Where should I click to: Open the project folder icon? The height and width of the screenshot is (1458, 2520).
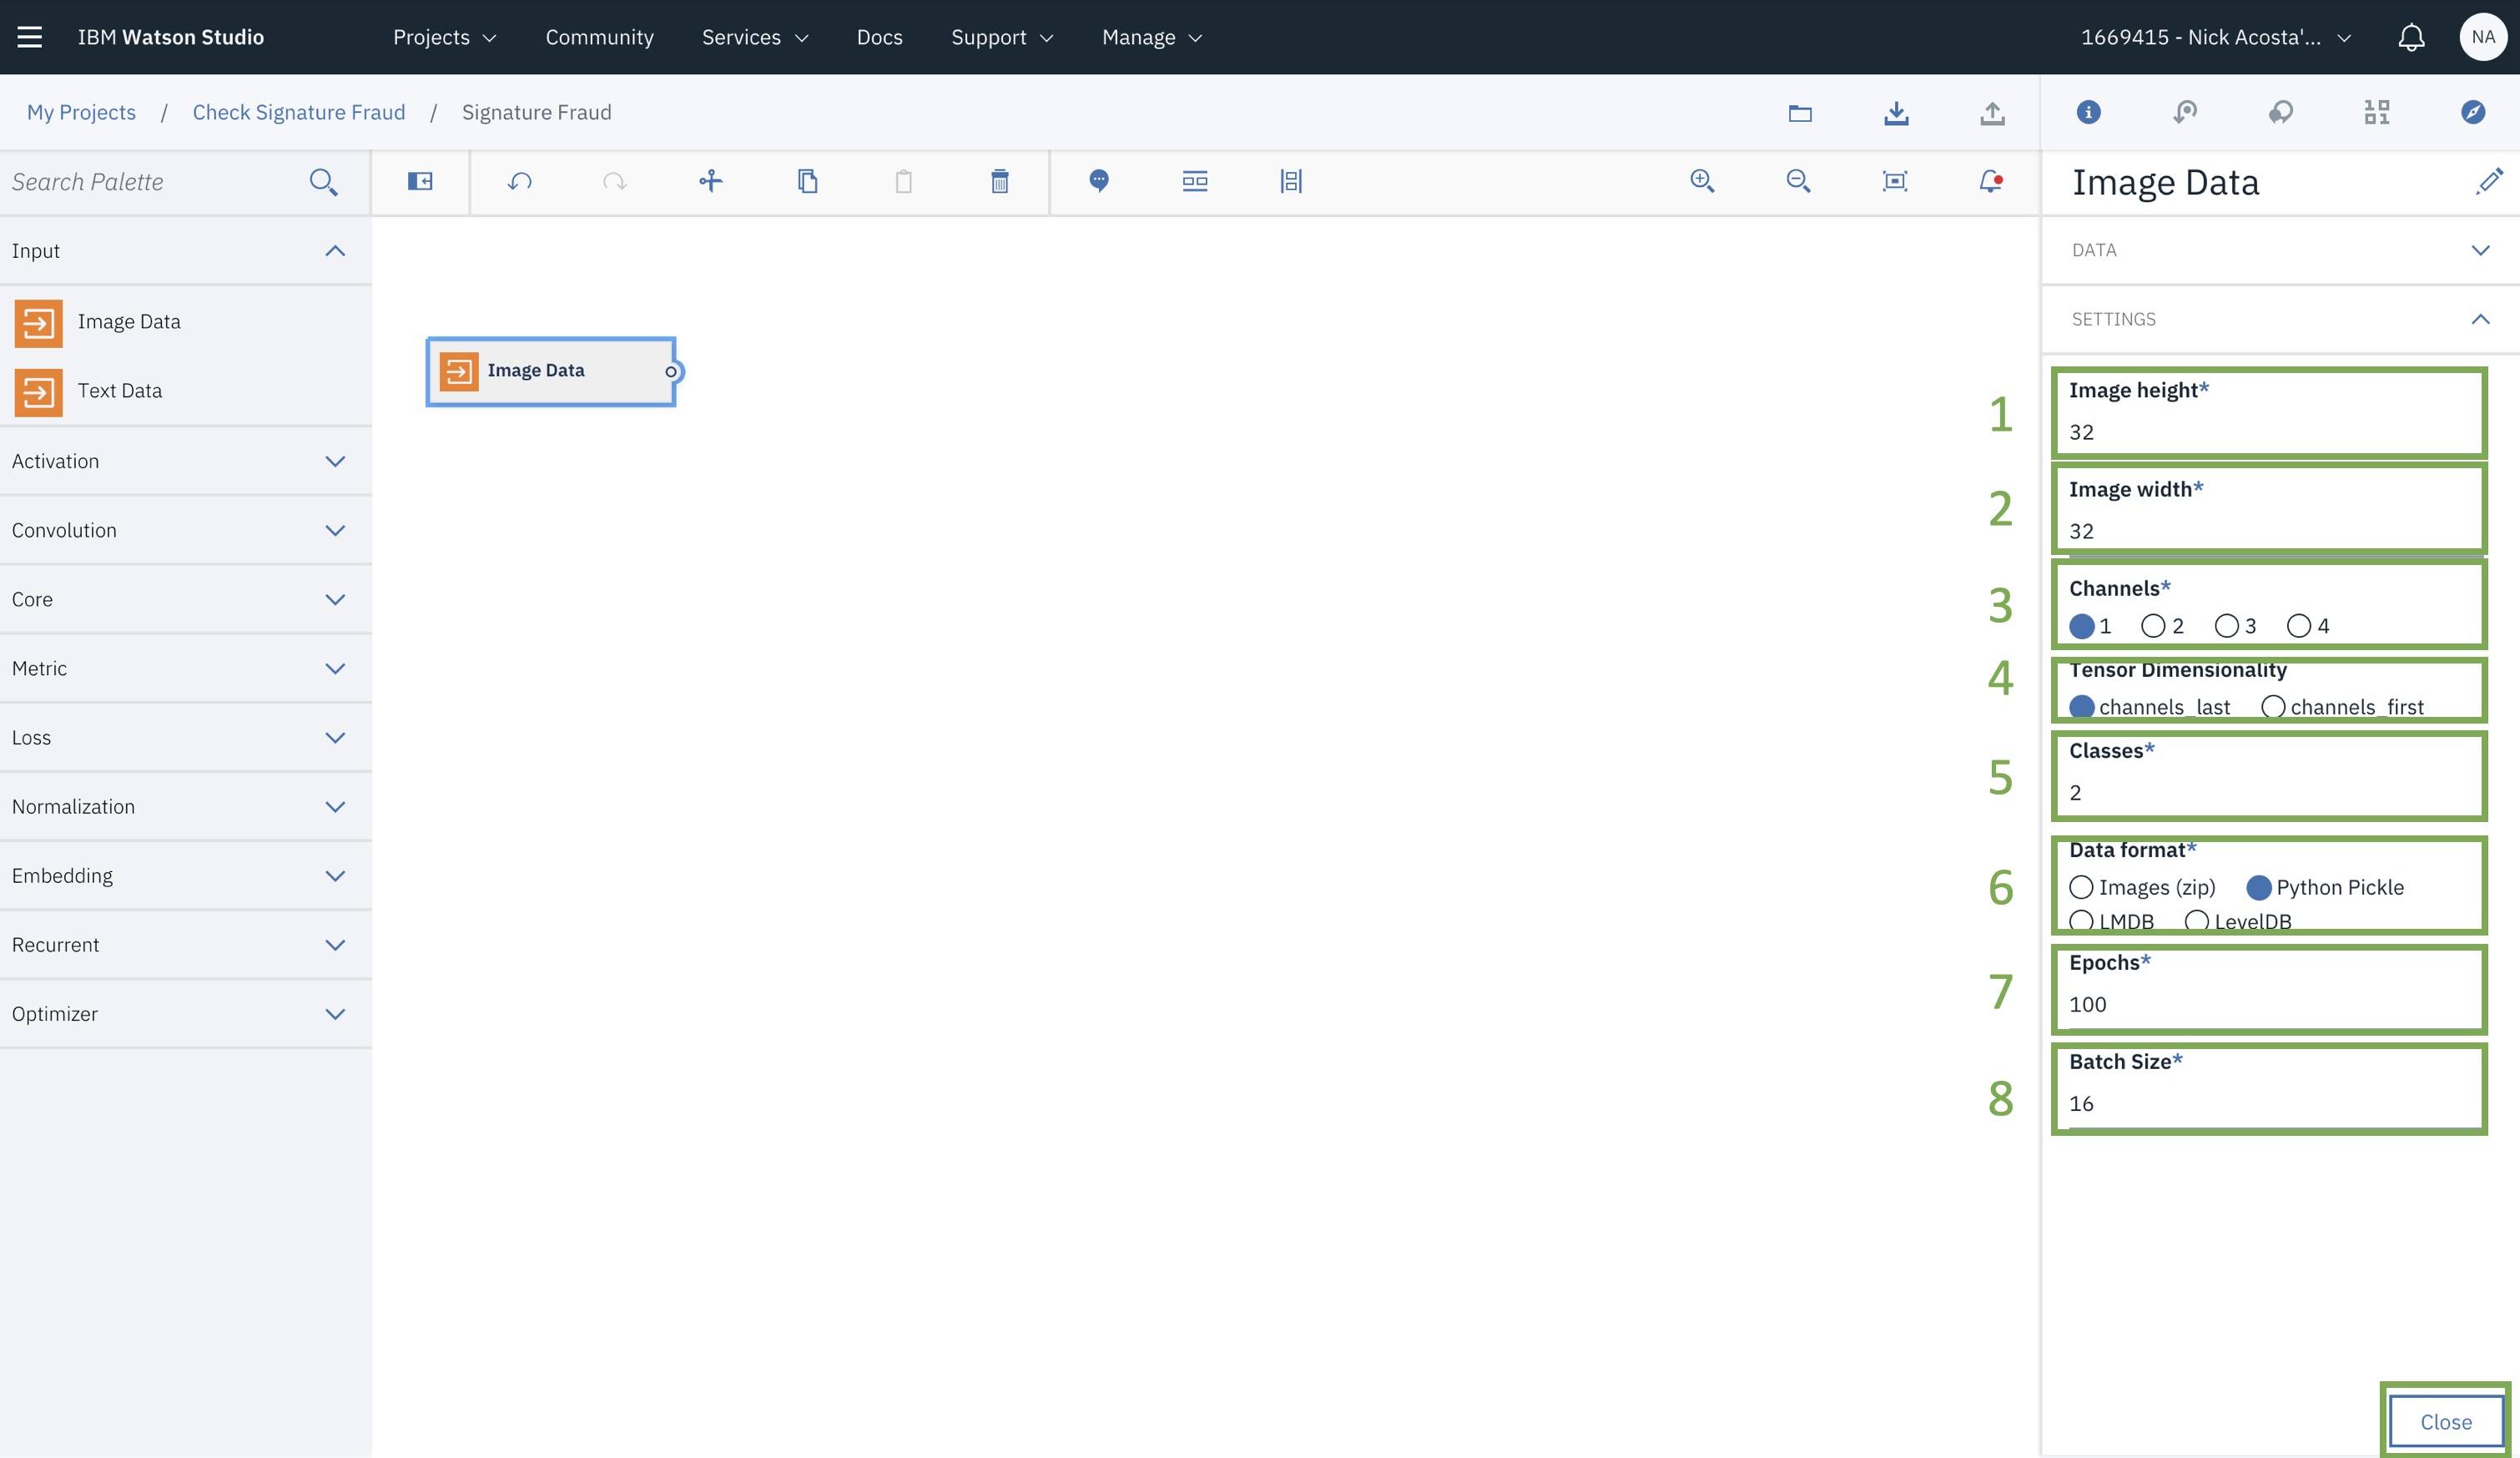click(x=1800, y=113)
